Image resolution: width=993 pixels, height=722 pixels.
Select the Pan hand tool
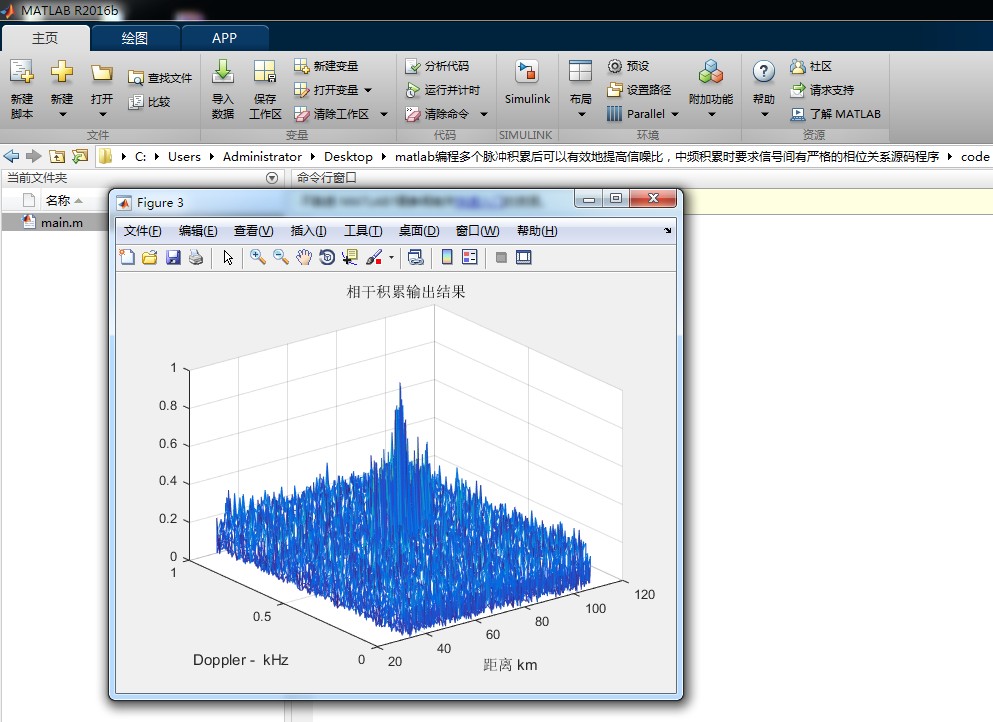[304, 257]
